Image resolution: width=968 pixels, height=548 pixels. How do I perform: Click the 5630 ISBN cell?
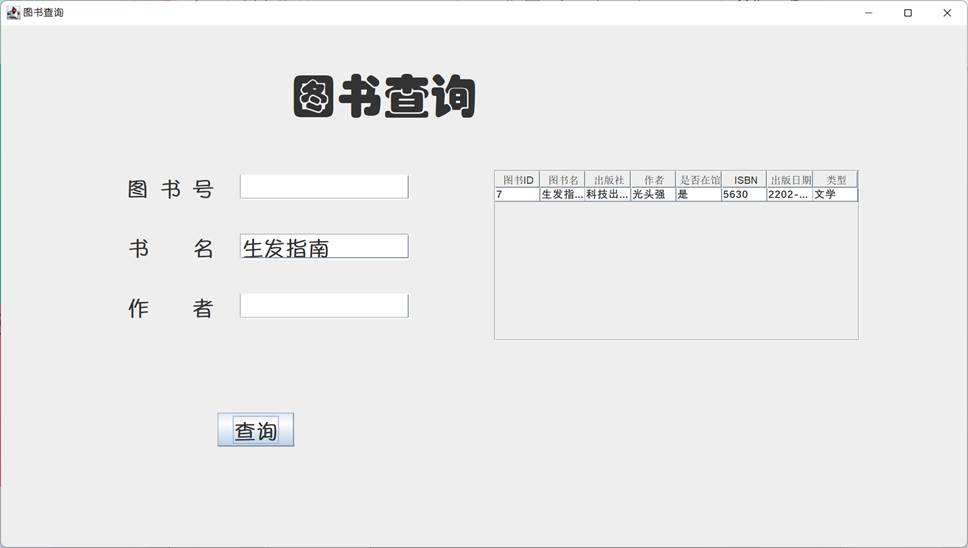744,194
